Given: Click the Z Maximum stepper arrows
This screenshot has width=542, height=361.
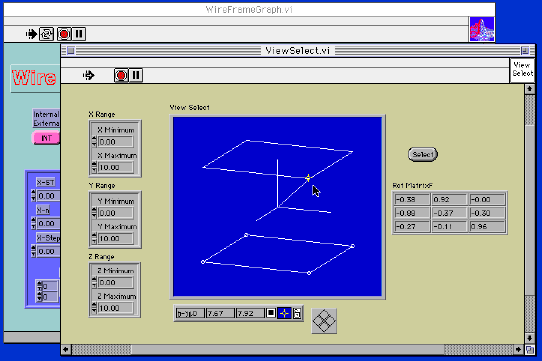Looking at the screenshot, I should (94, 307).
